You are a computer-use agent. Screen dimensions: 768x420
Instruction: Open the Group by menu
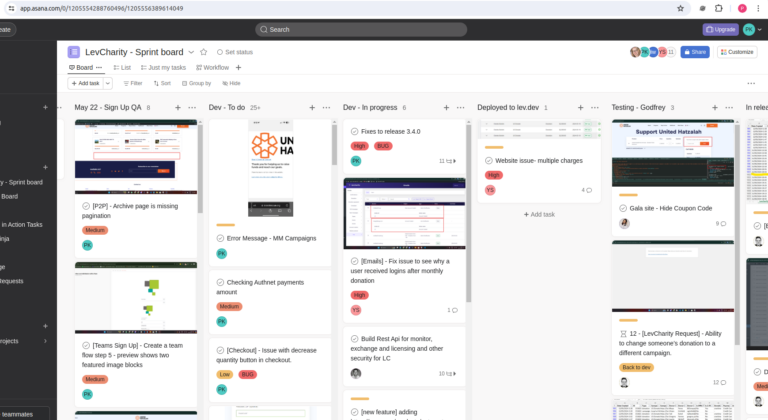pyautogui.click(x=196, y=83)
